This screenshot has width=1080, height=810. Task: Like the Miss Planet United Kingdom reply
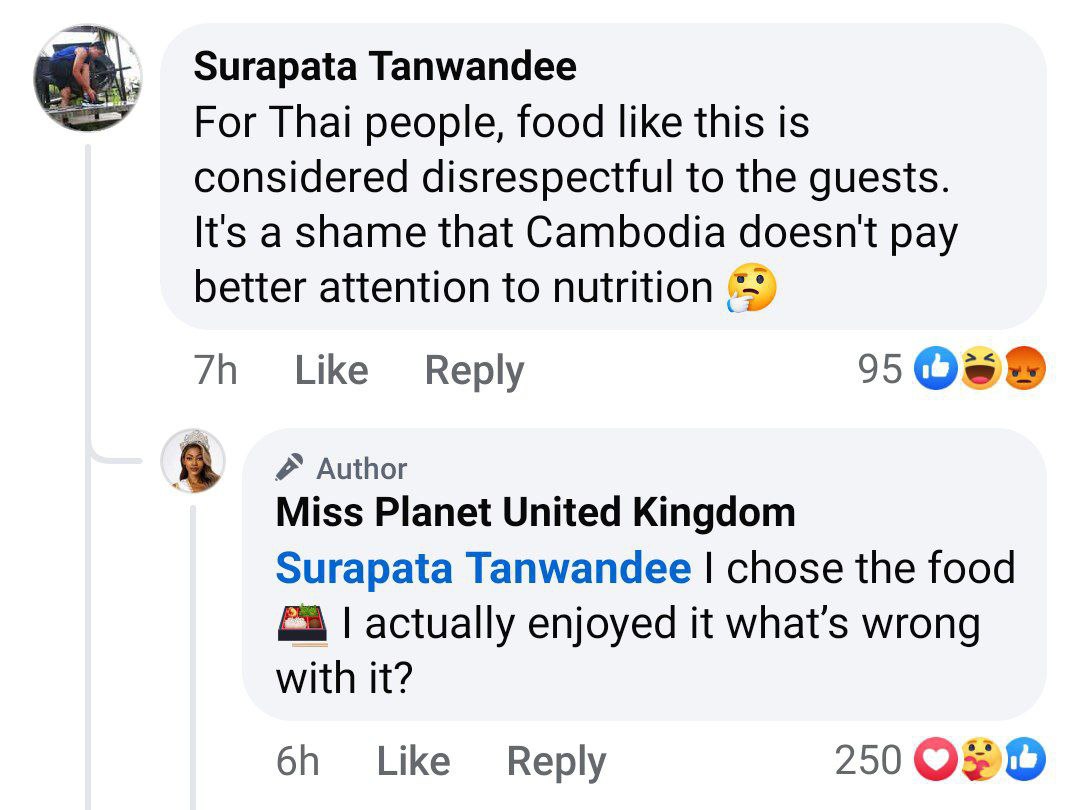pos(413,762)
